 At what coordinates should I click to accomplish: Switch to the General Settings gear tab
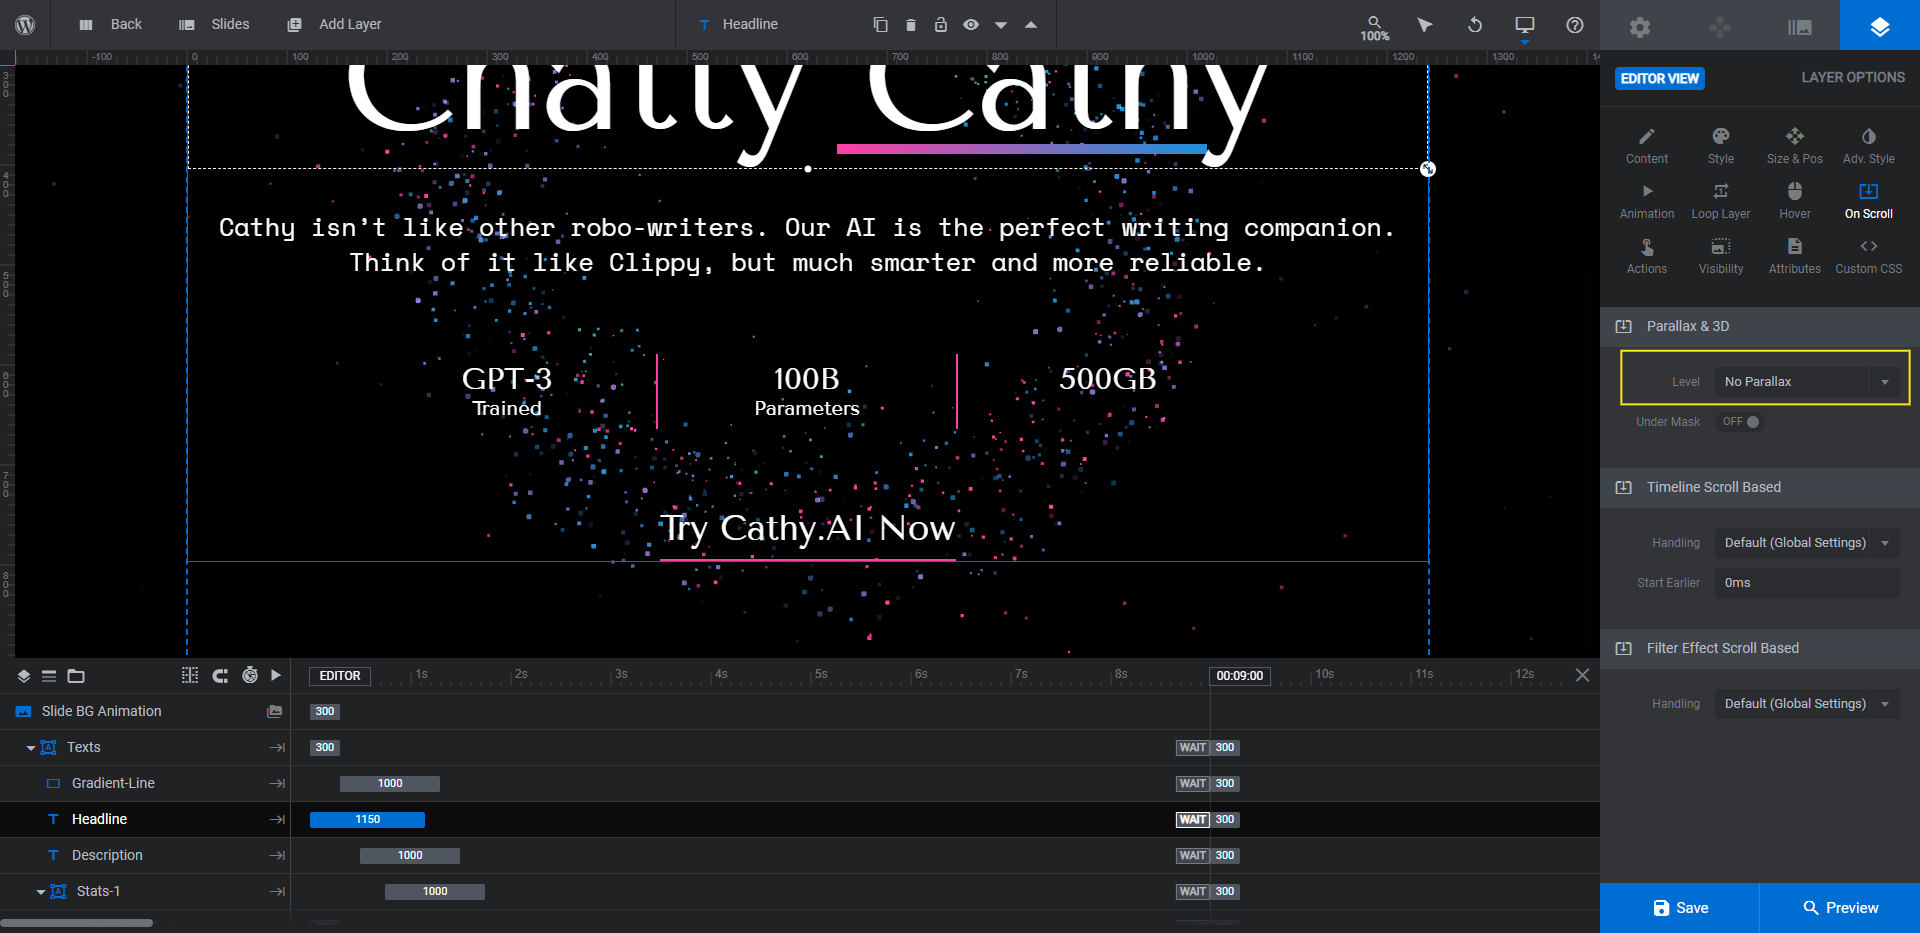[x=1640, y=27]
